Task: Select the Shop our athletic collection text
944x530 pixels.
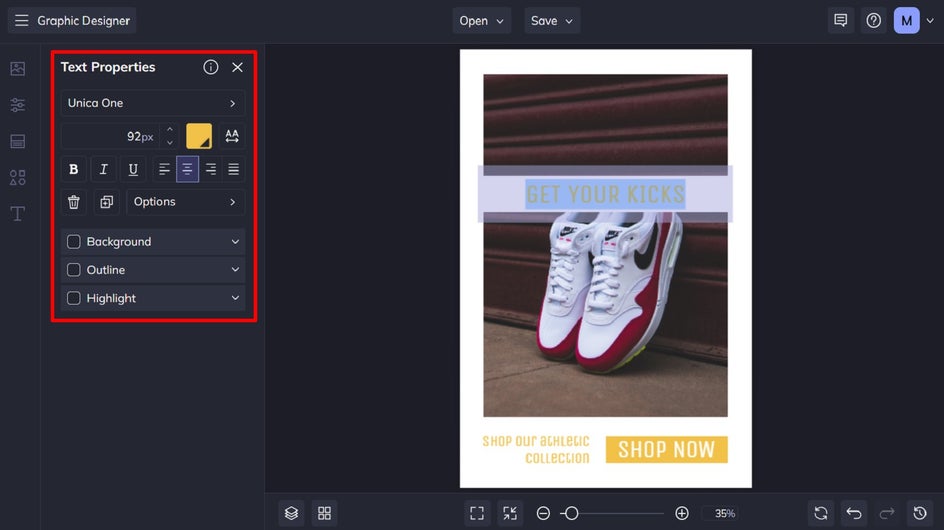Action: coord(536,449)
